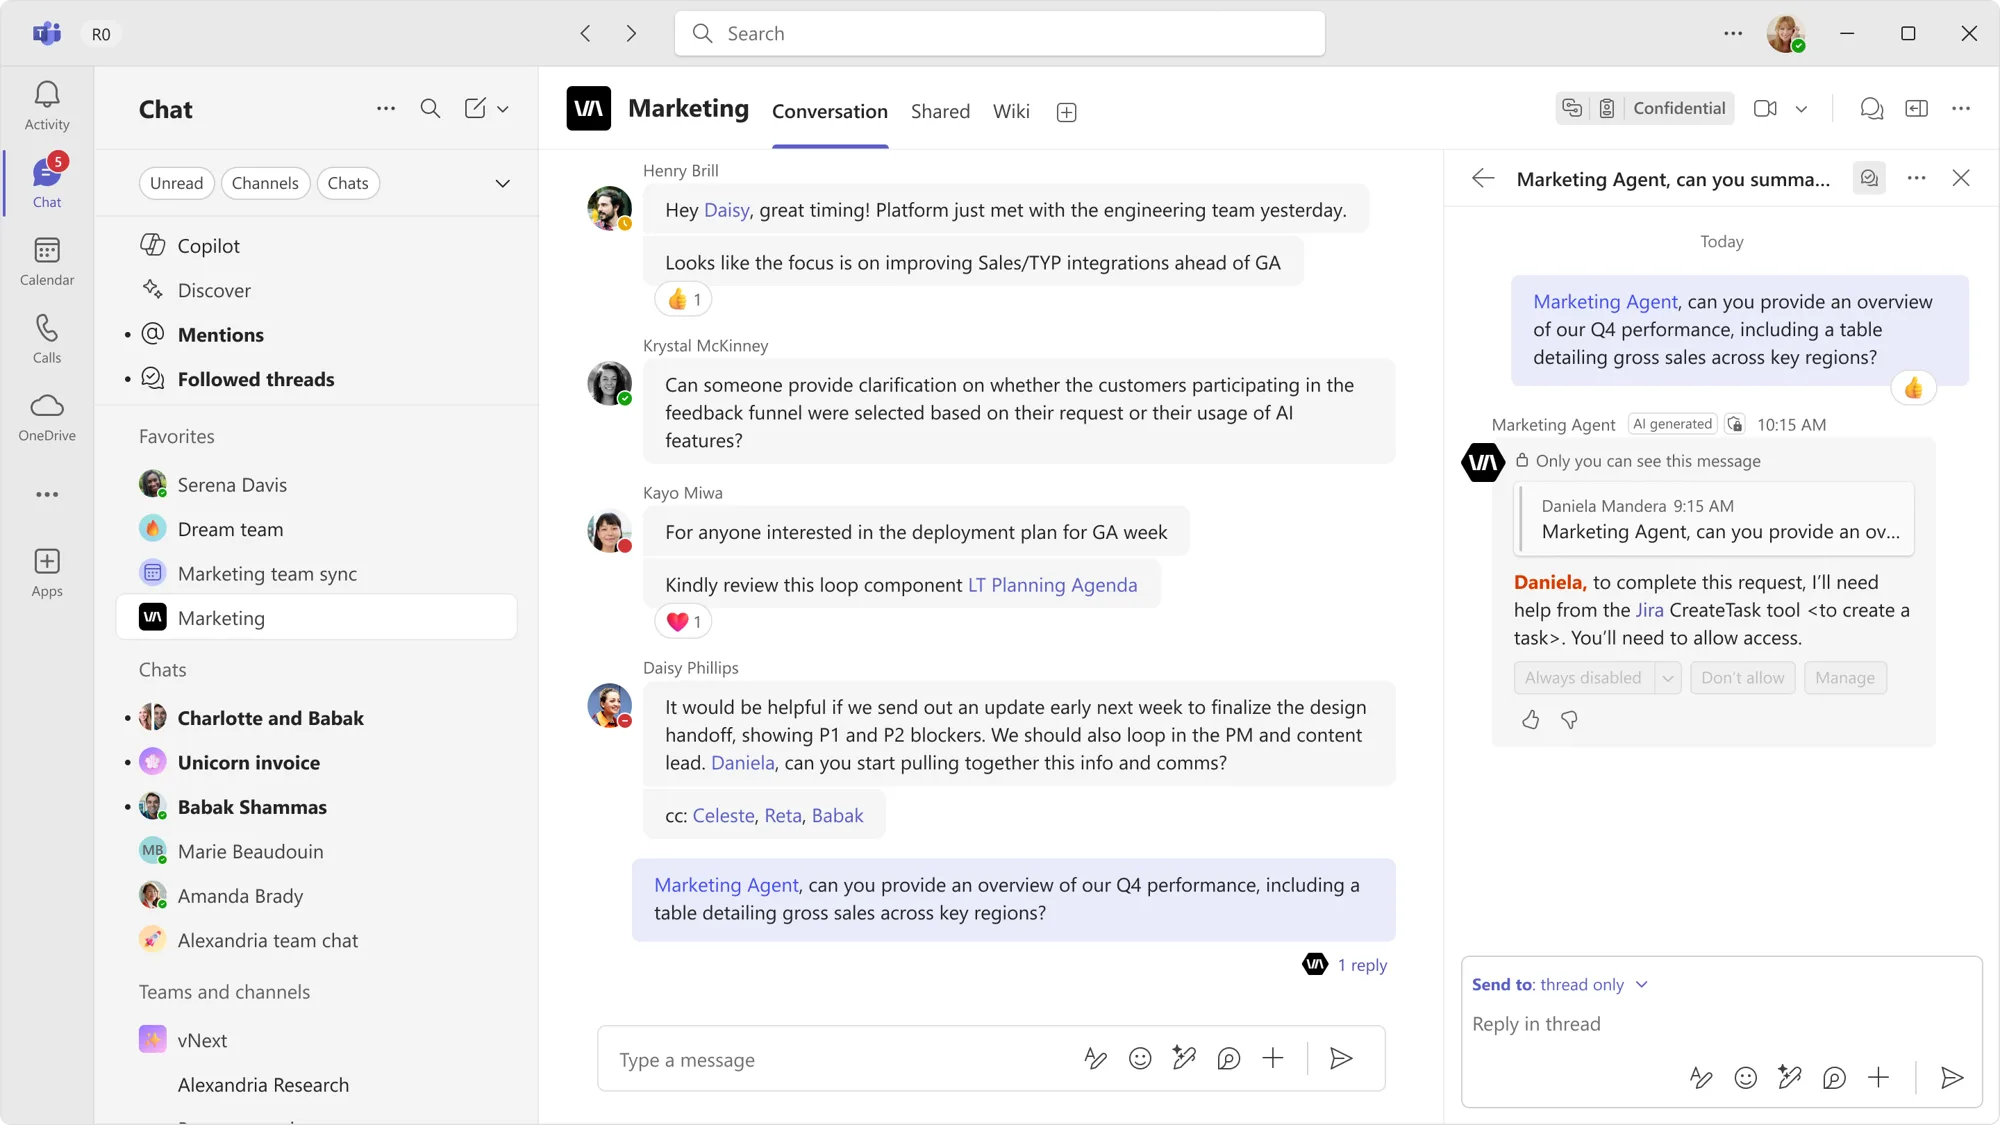Switch to the Wiki tab
Viewport: 2000px width, 1125px height.
1011,111
